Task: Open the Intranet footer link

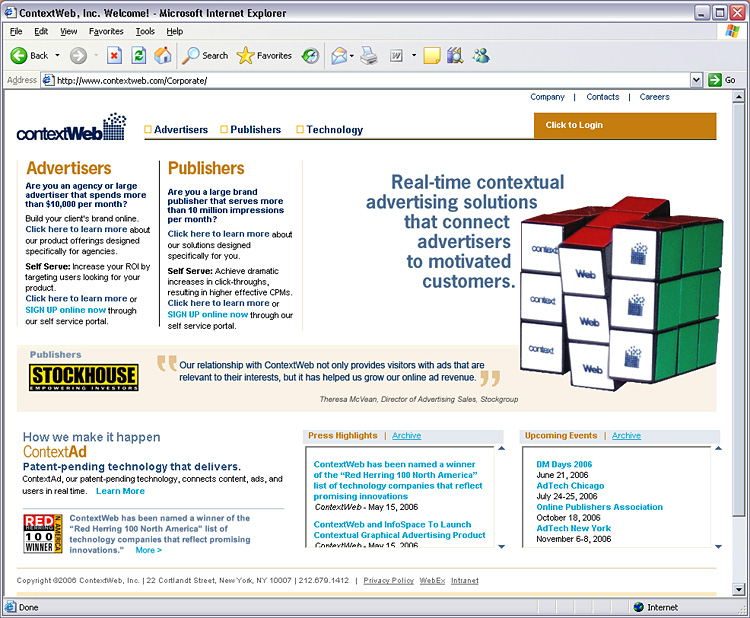Action: coord(464,580)
